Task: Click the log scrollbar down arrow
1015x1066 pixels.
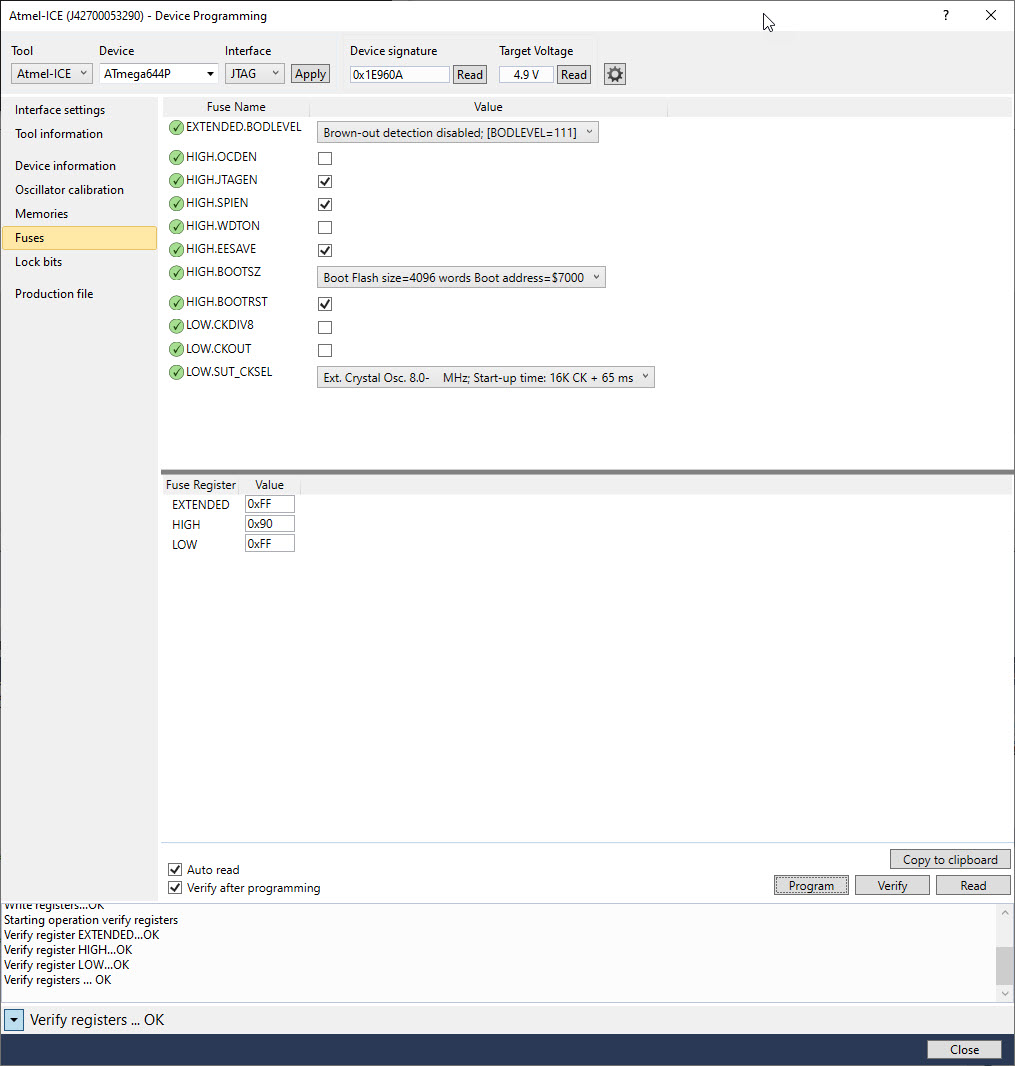Action: click(1004, 993)
